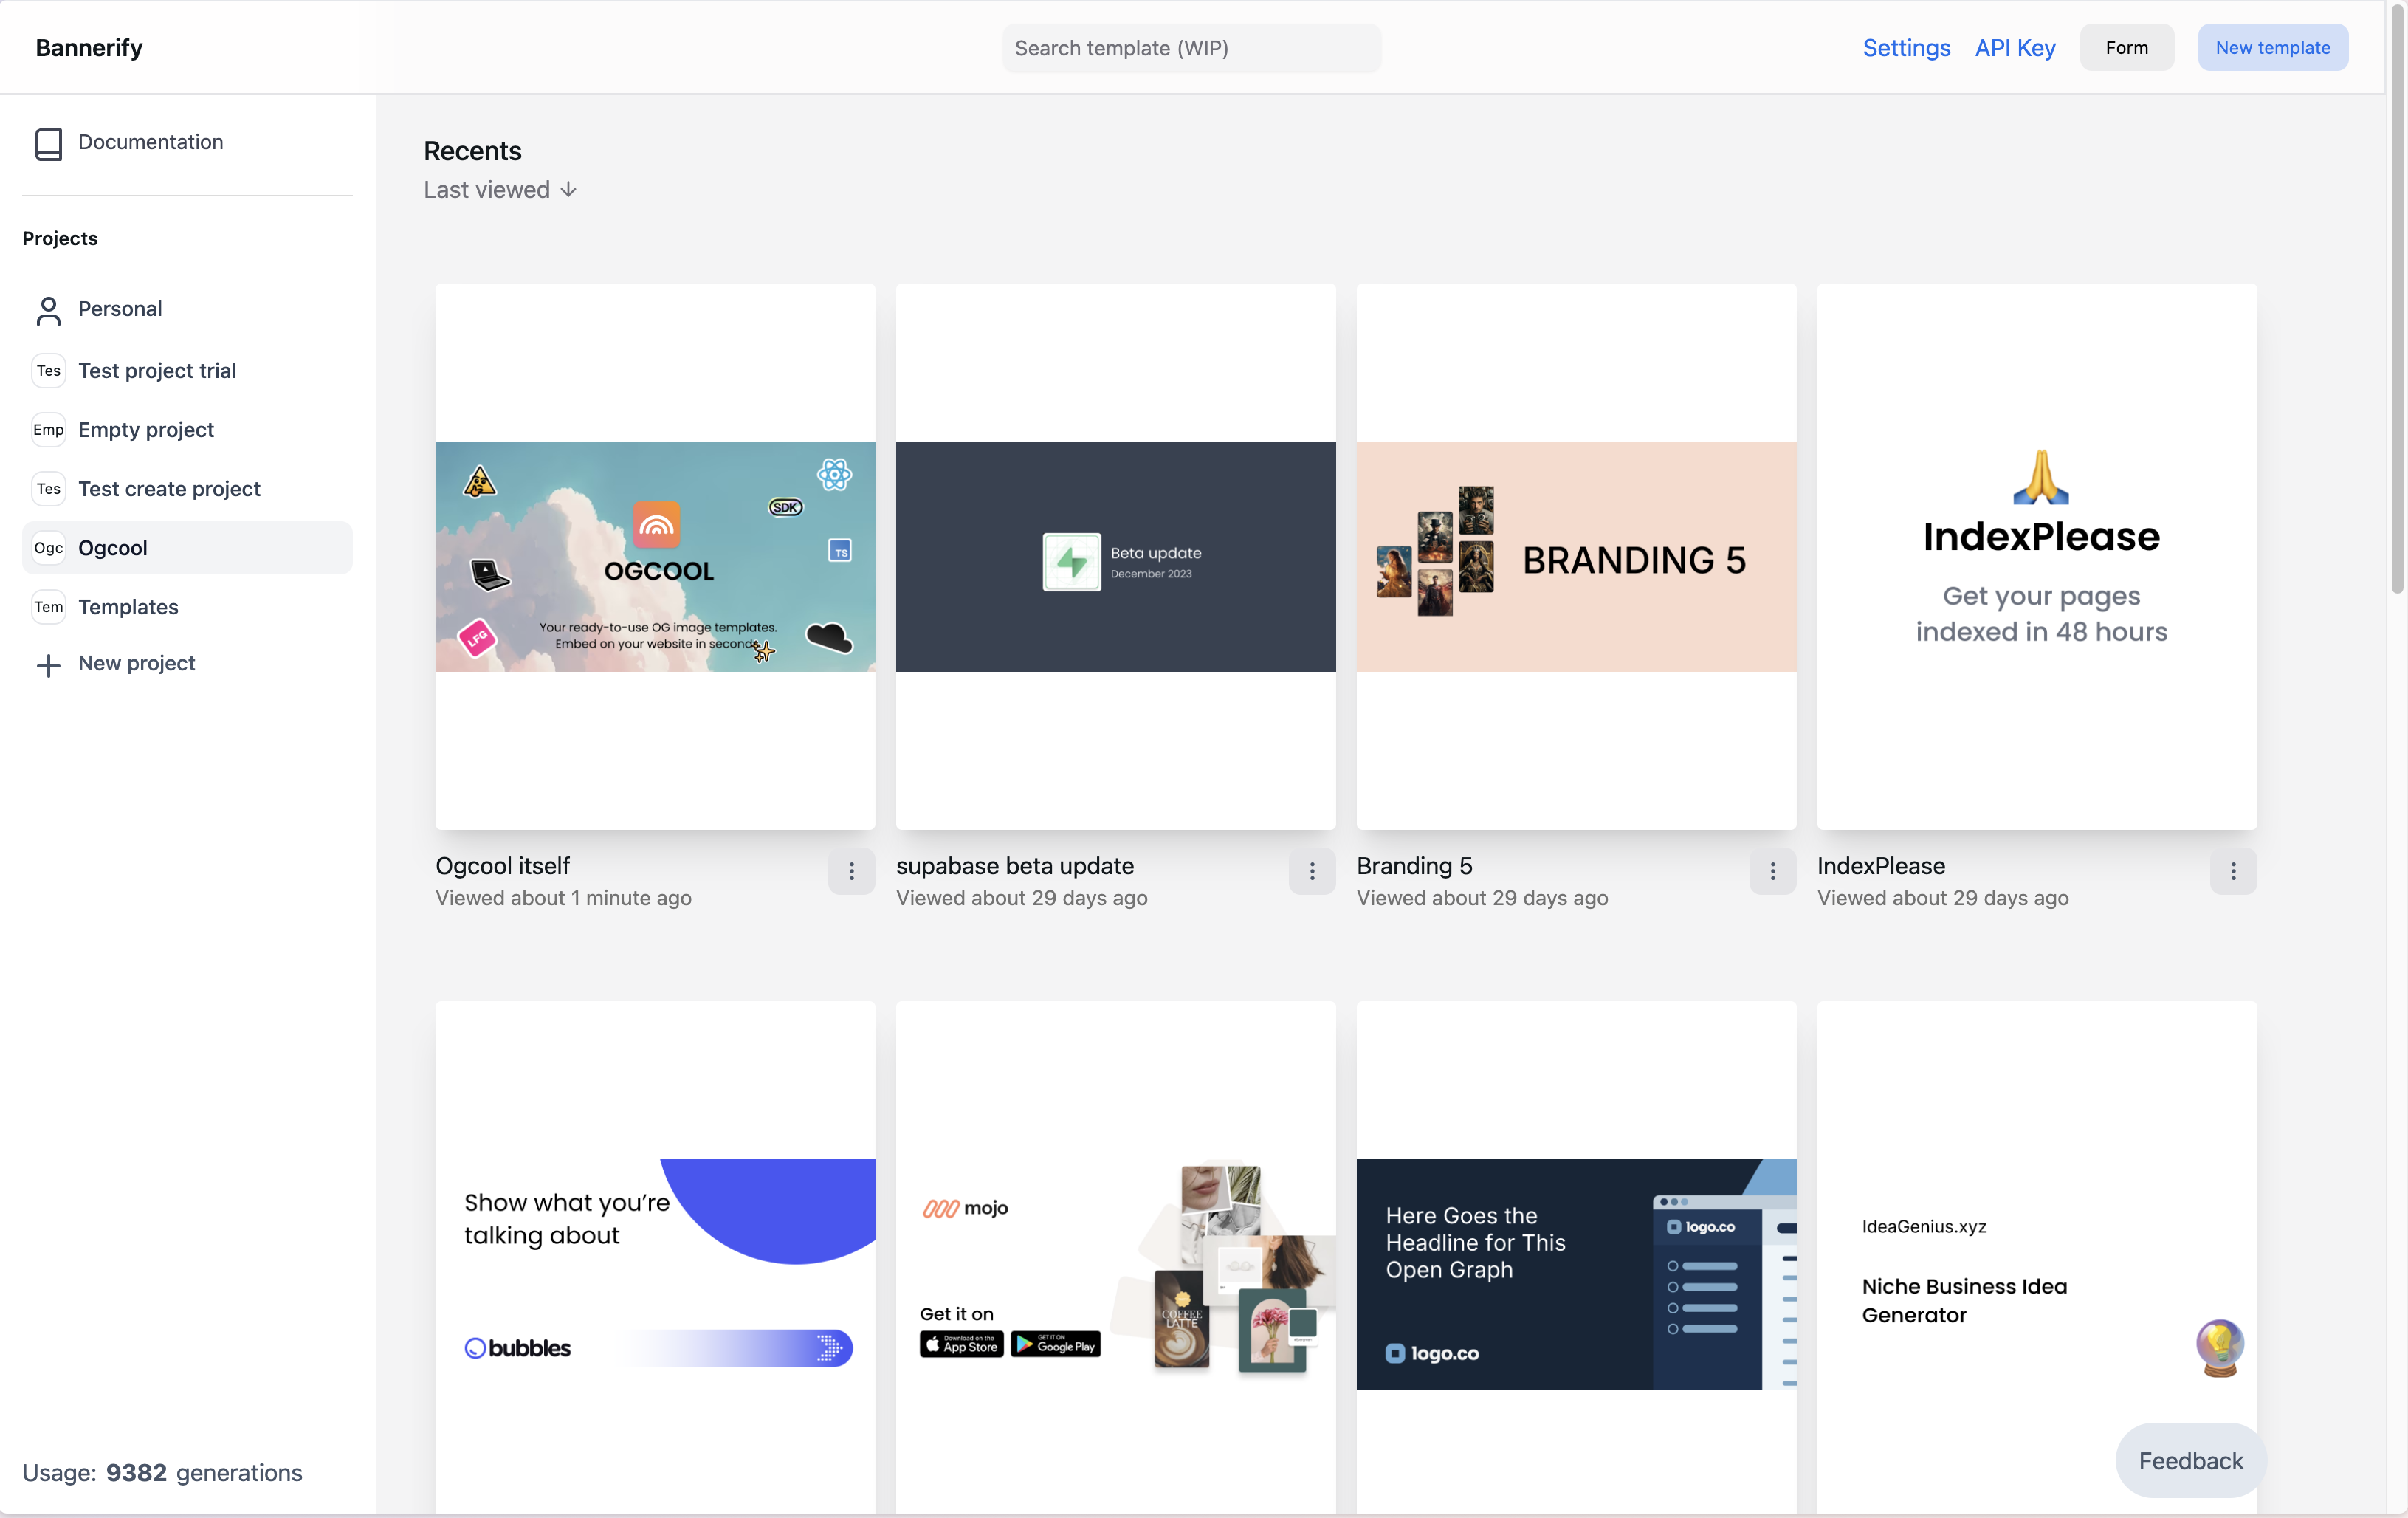Open the Documentation link
The height and width of the screenshot is (1518, 2408).
pos(151,142)
